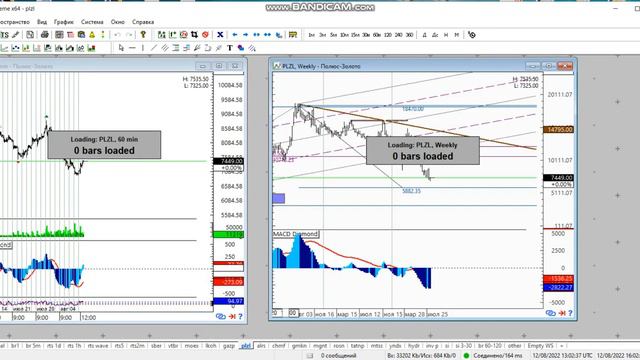The image size is (640, 360).
Task: Switch chart to daily Д timeframe
Action: click(x=424, y=35)
